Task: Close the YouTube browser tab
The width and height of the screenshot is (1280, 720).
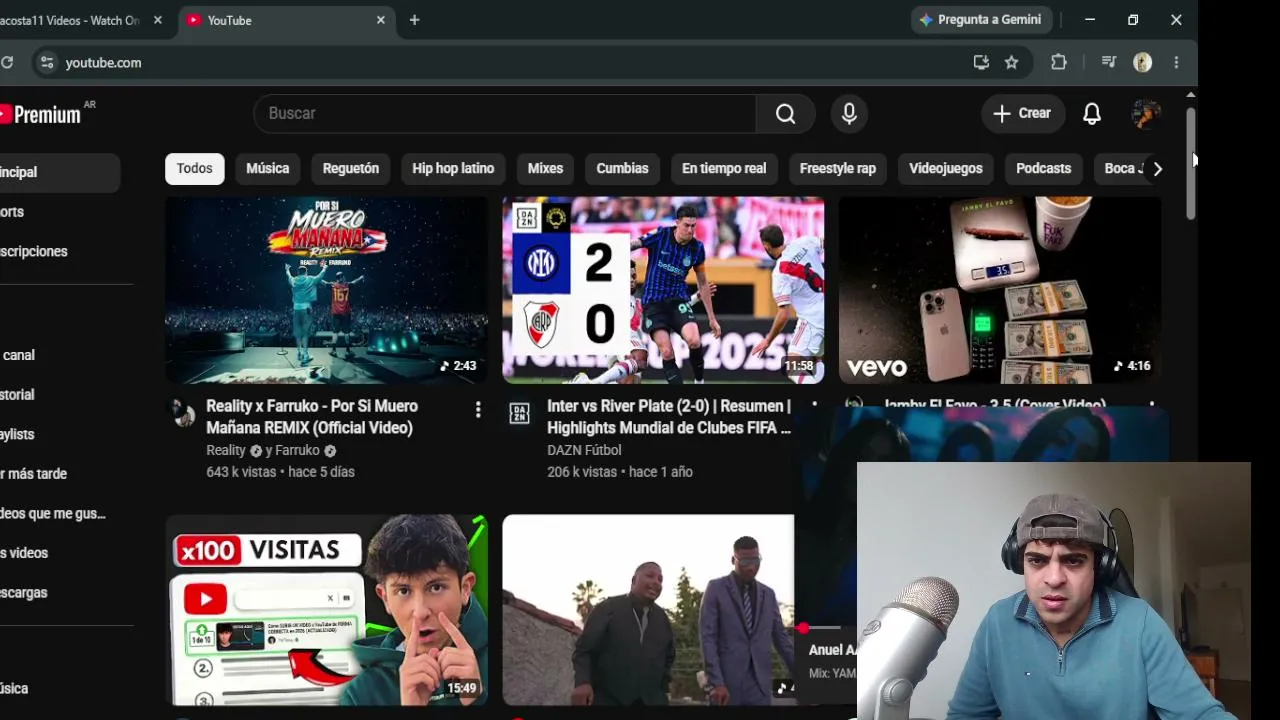Action: pos(380,20)
